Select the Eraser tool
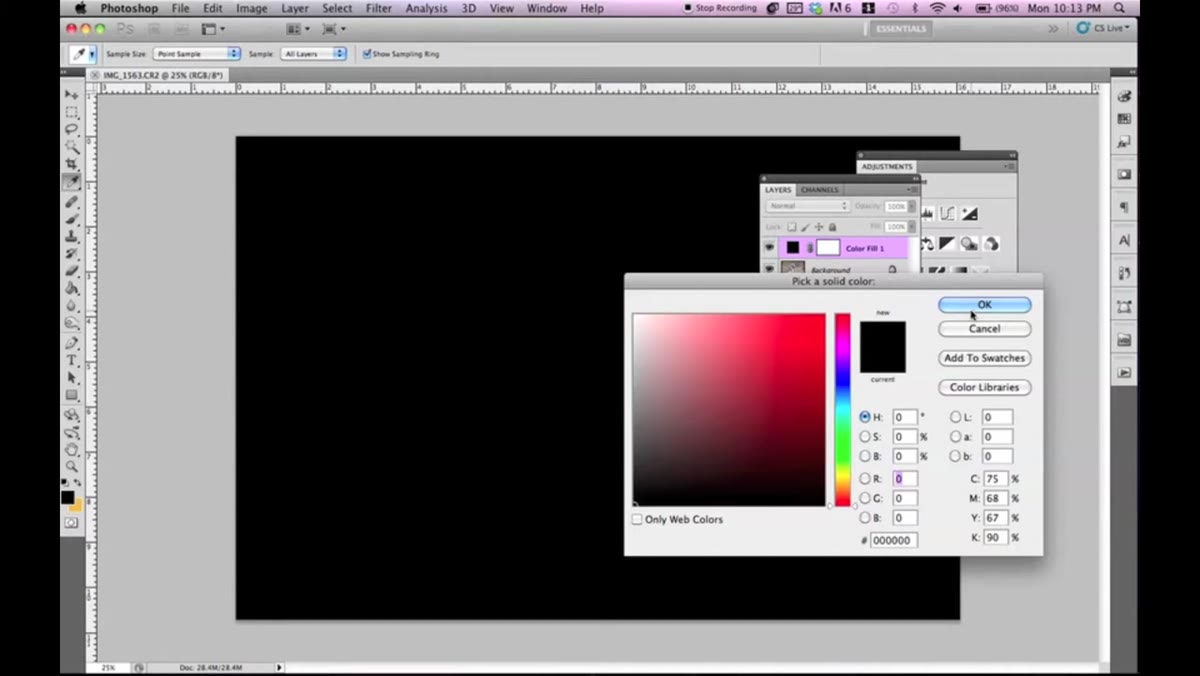The width and height of the screenshot is (1200, 676). point(72,271)
